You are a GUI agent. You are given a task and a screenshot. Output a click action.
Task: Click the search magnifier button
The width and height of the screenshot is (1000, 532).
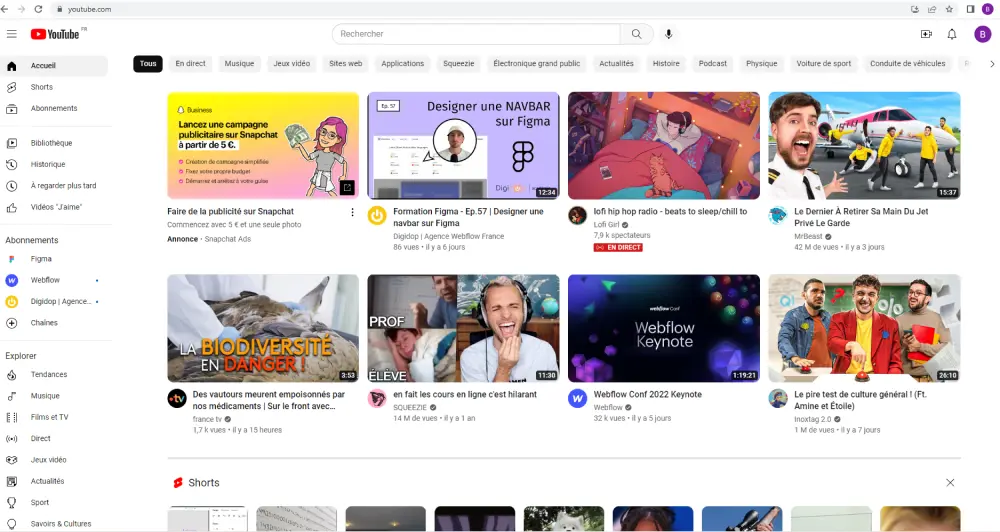pos(636,34)
